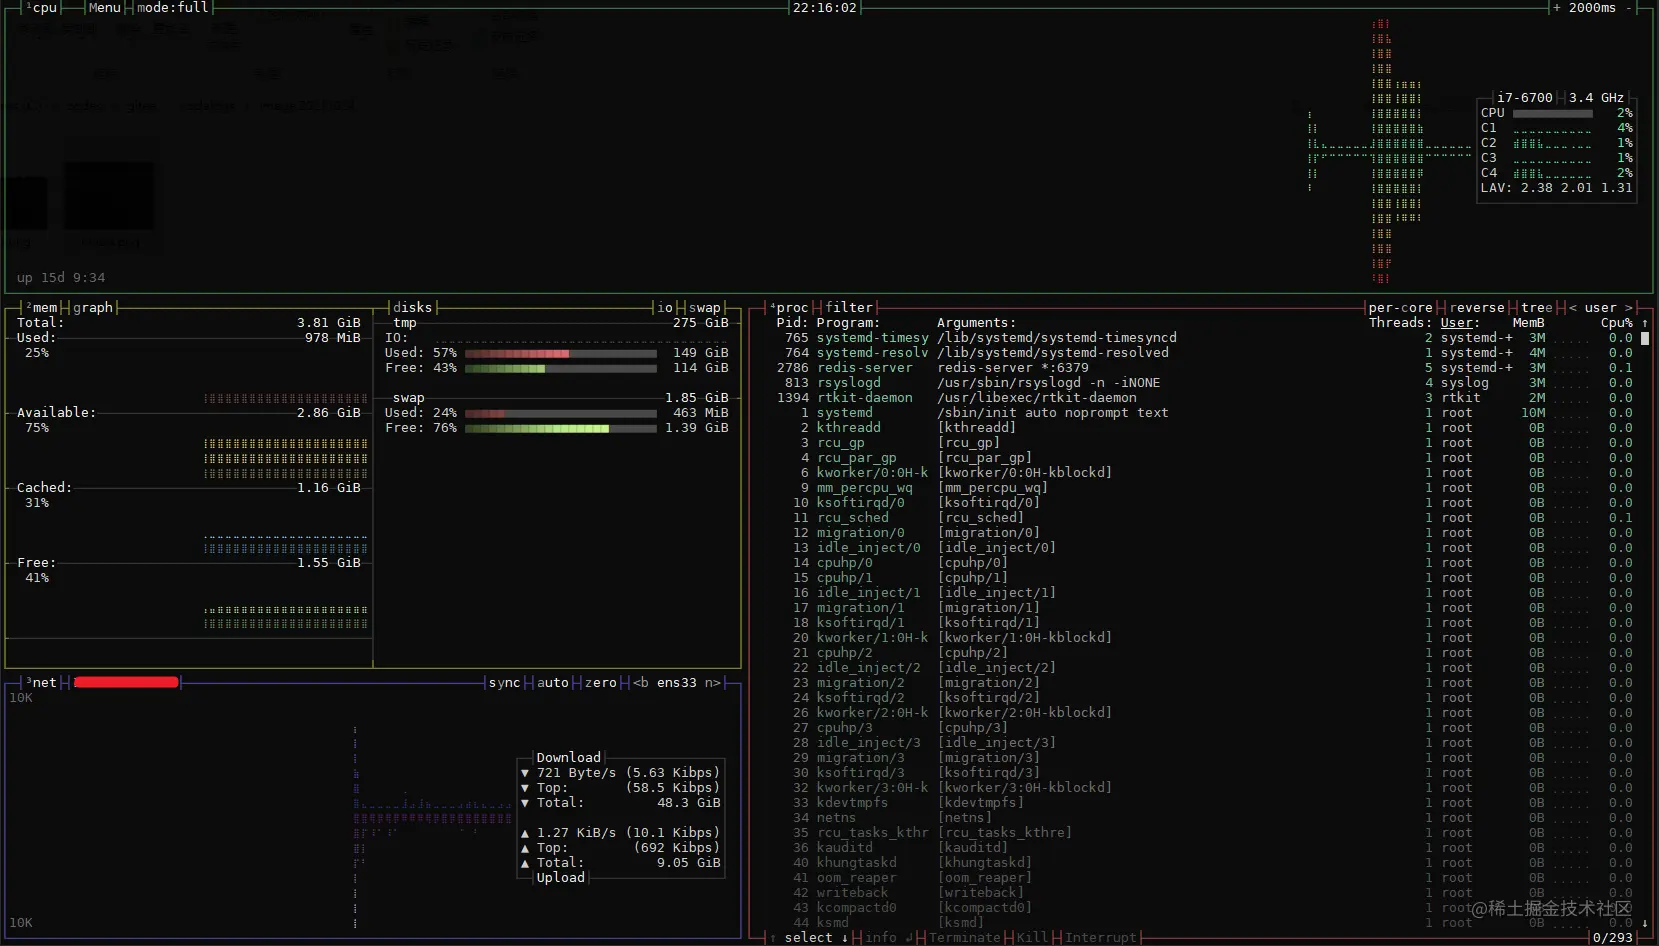The height and width of the screenshot is (946, 1659).
Task: Click the LAV load average line
Action: (x=1556, y=188)
